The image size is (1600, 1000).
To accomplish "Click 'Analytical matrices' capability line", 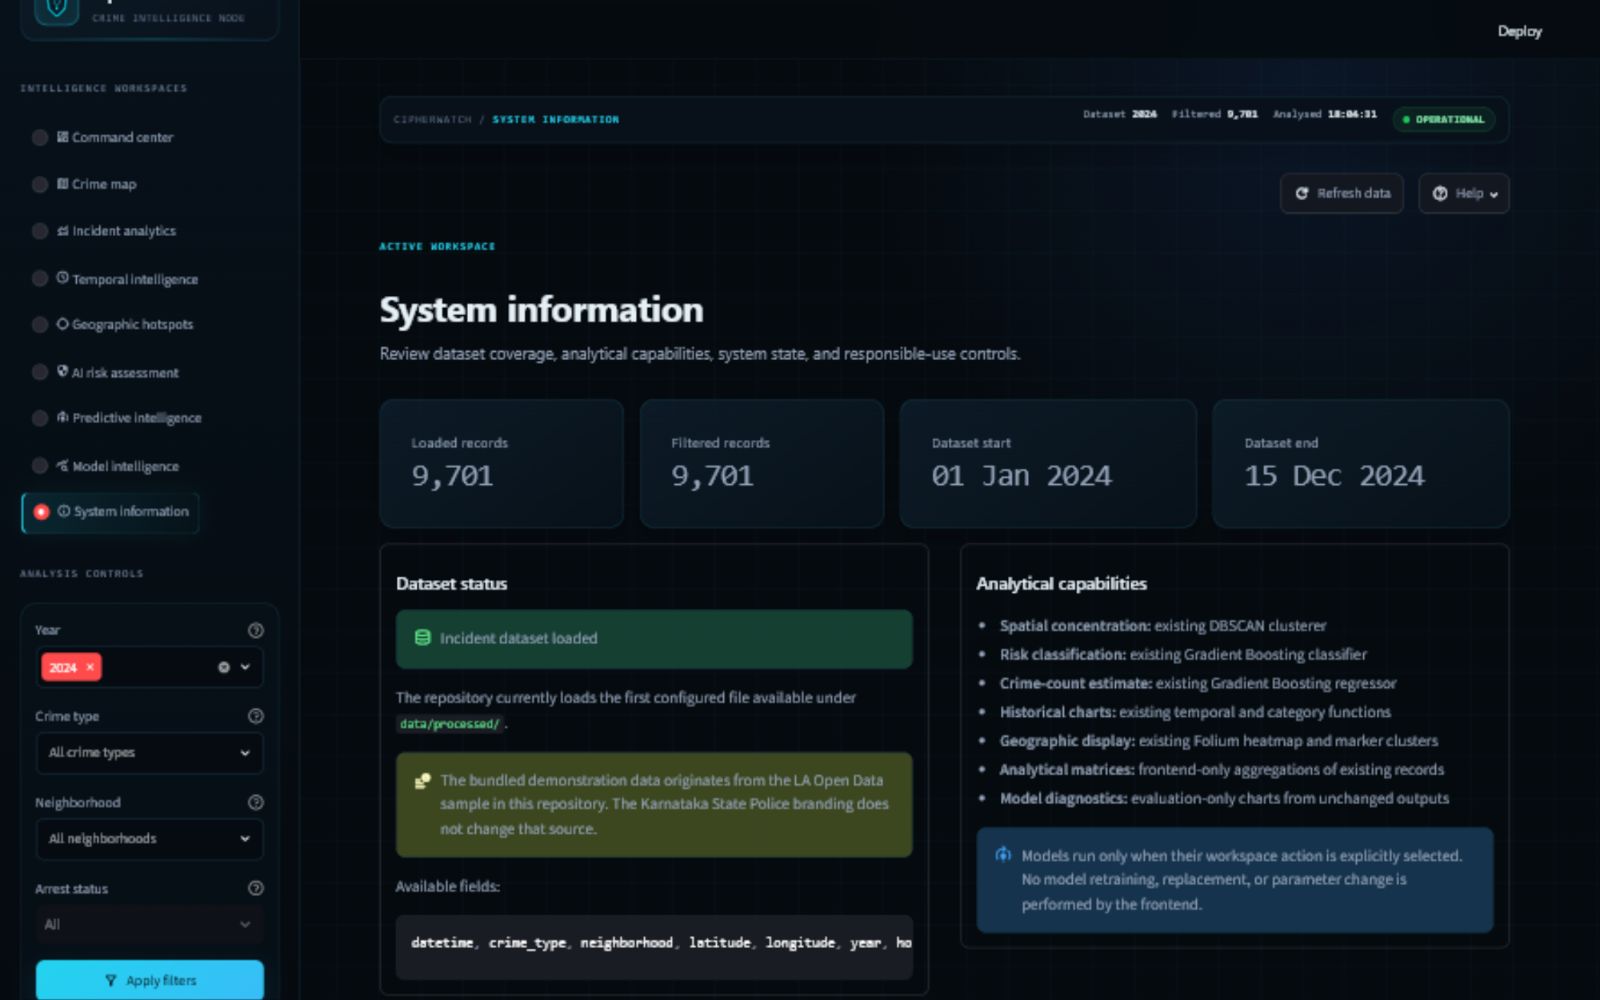I will pos(1222,770).
